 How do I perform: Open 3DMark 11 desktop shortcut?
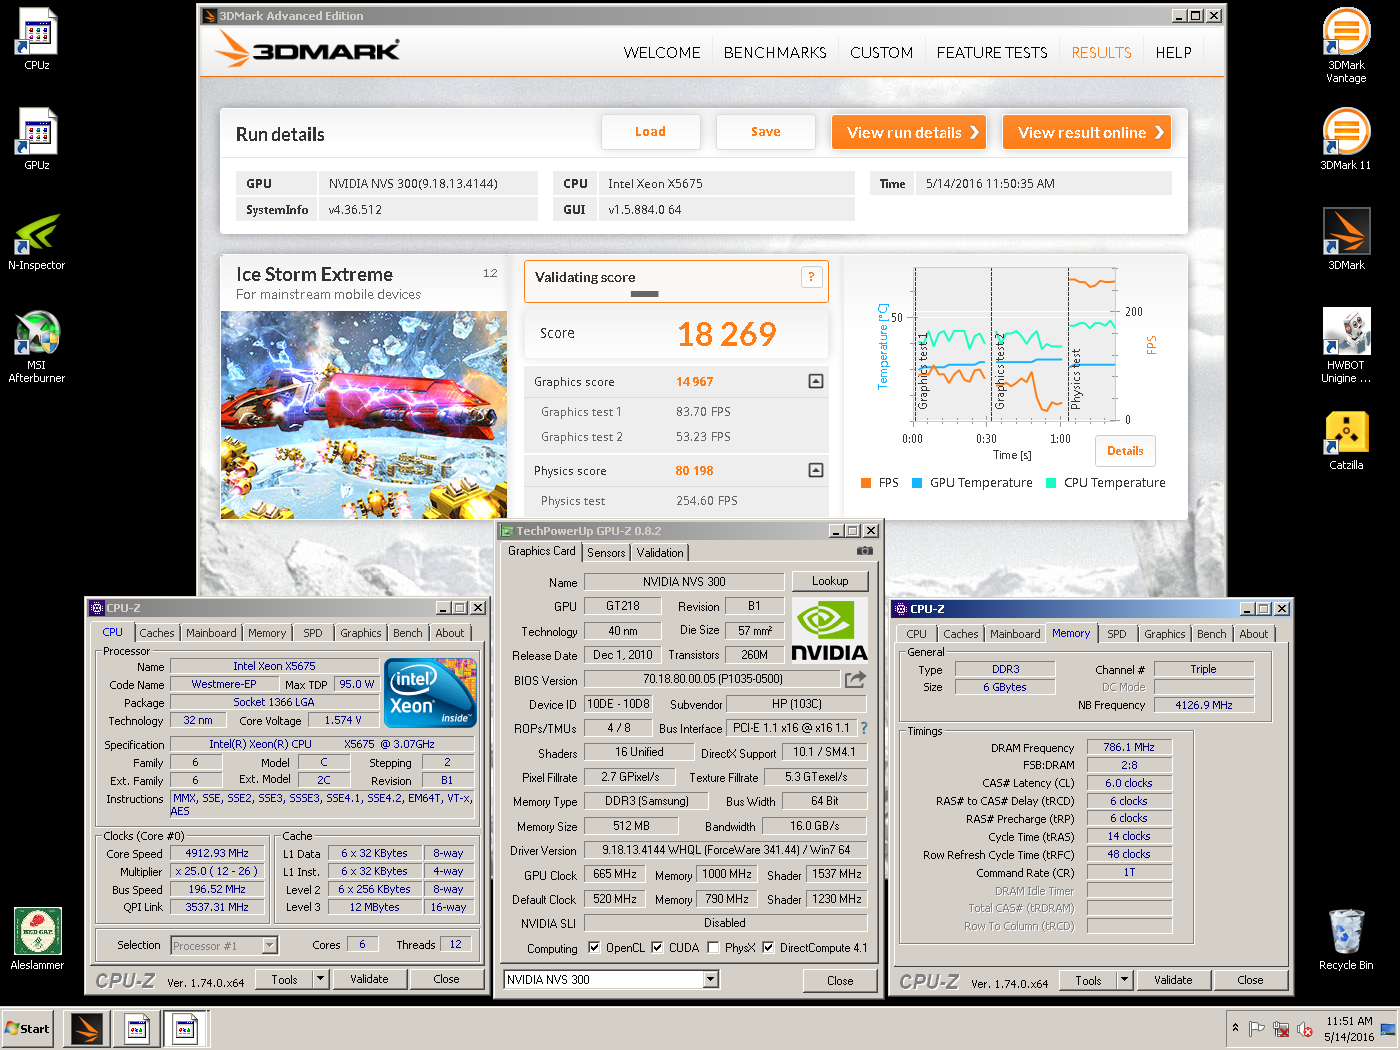pyautogui.click(x=1346, y=138)
